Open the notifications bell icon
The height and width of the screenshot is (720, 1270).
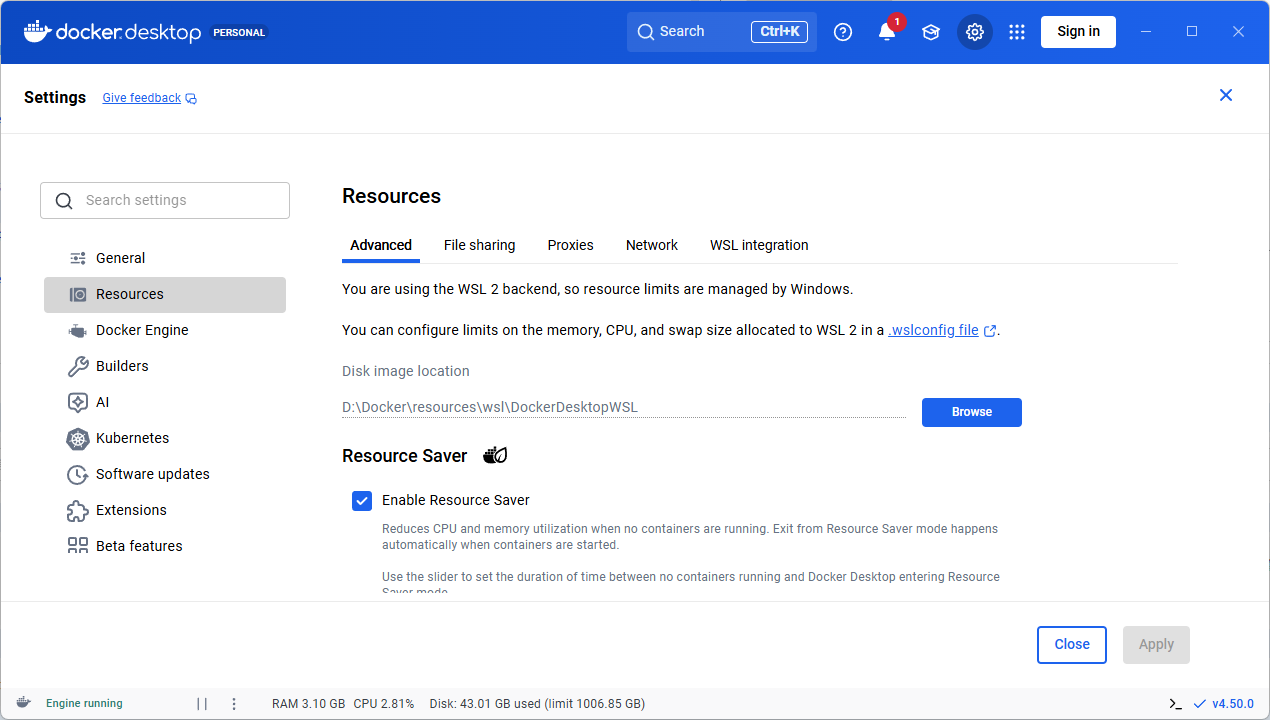(x=887, y=32)
